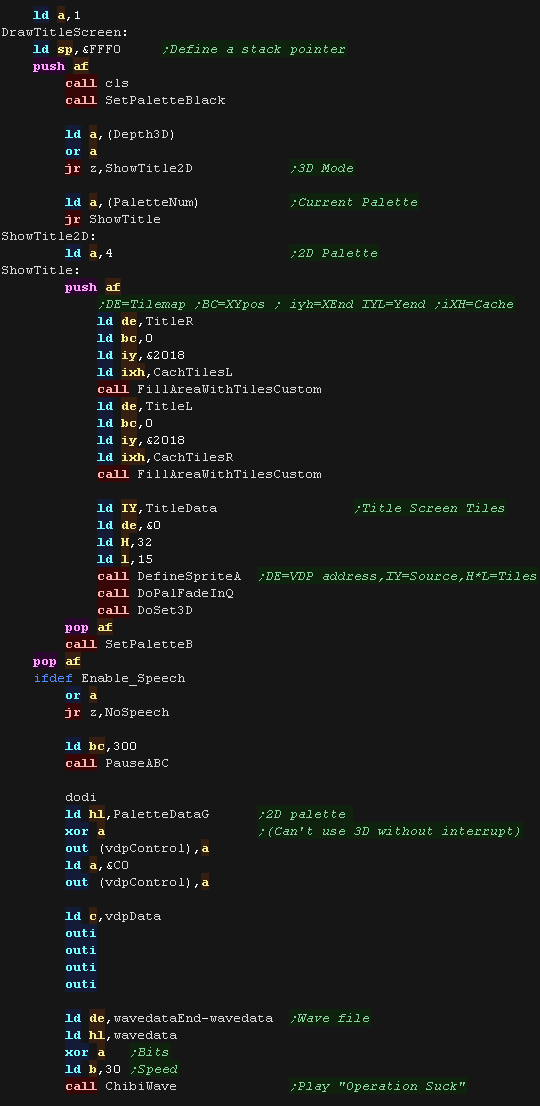The width and height of the screenshot is (540, 1106).
Task: Place cursor on call cls
Action: pos(97,83)
